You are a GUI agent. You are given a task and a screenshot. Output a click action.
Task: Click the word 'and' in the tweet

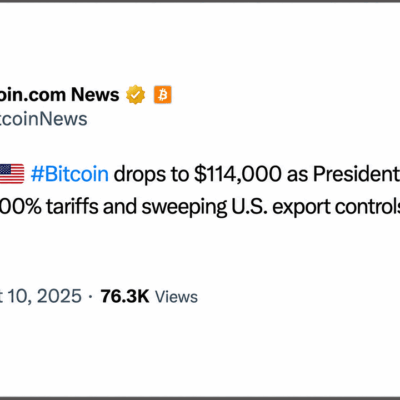click(120, 207)
